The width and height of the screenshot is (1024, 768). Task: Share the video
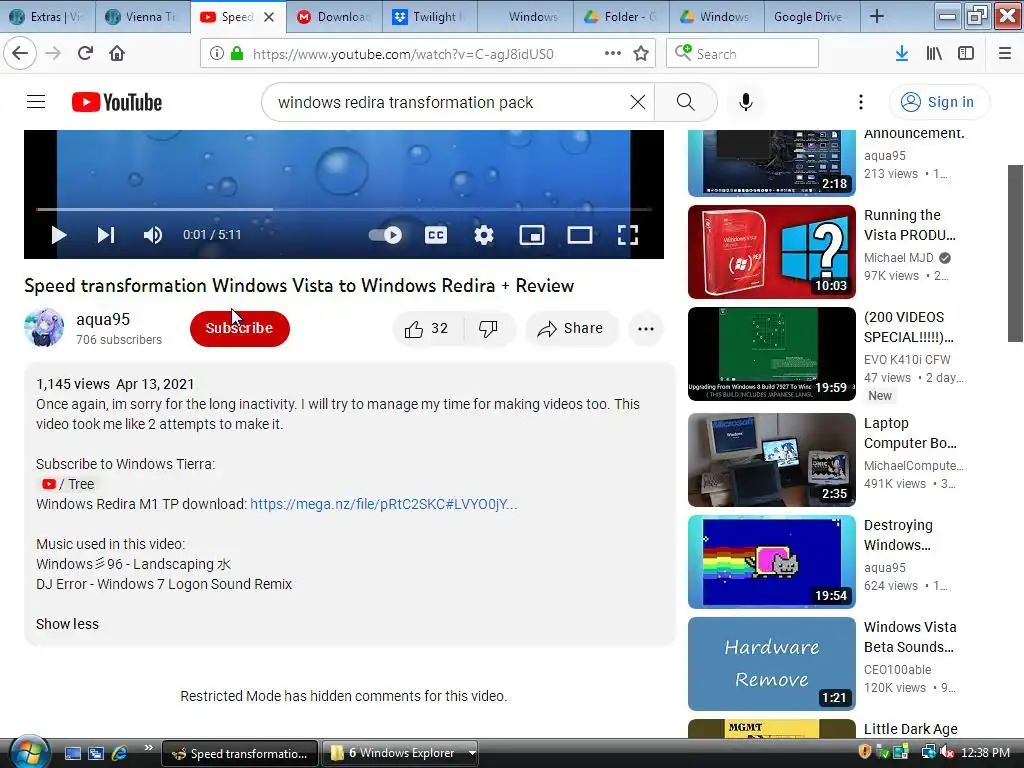(x=570, y=328)
